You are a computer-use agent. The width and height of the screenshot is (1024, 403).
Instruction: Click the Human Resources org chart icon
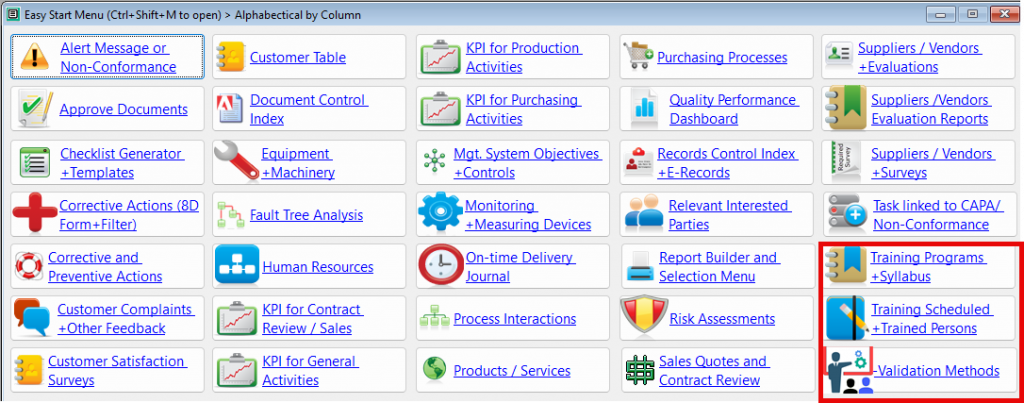coord(236,266)
